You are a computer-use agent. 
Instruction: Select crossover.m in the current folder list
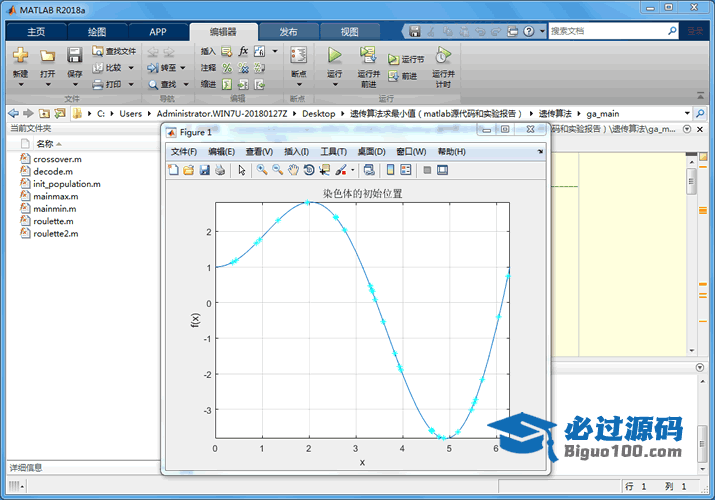pyautogui.click(x=57, y=159)
